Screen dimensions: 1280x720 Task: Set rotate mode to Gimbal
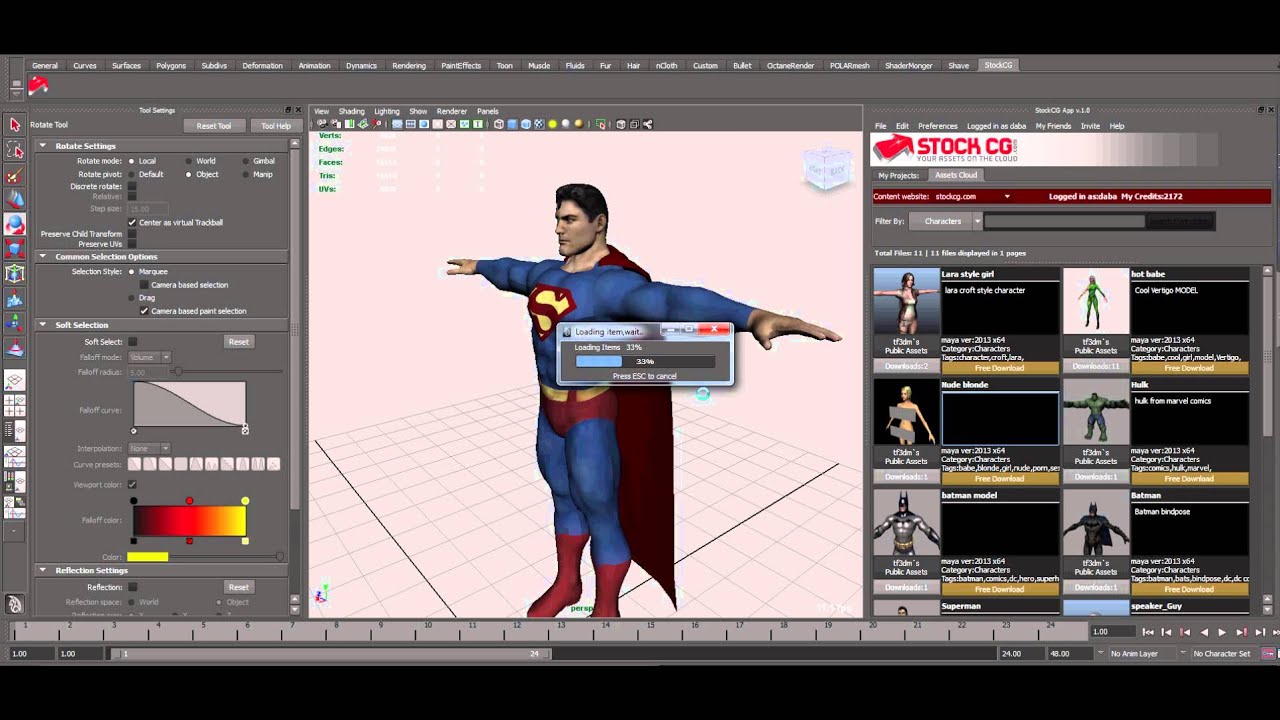coord(244,160)
